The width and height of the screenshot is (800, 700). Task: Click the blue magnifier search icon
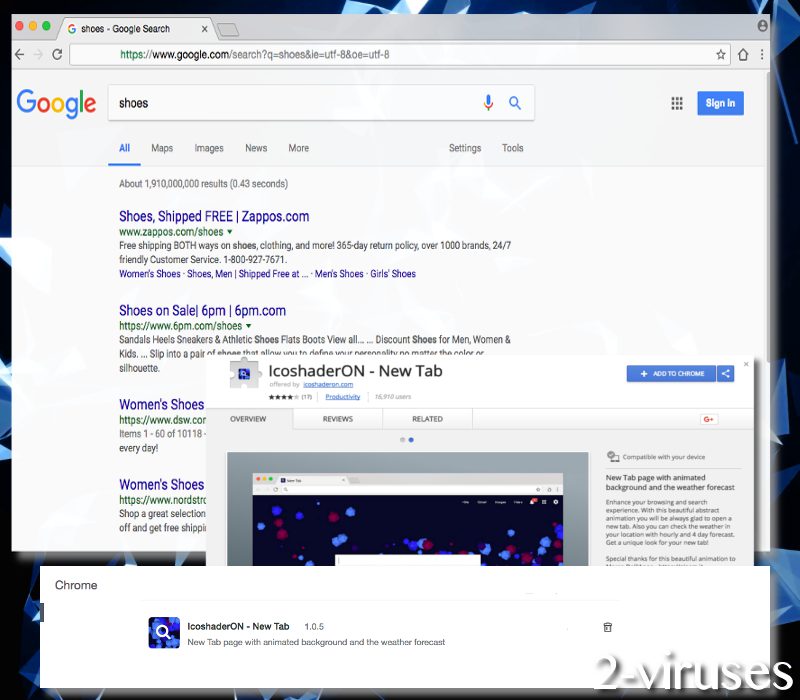[x=515, y=103]
